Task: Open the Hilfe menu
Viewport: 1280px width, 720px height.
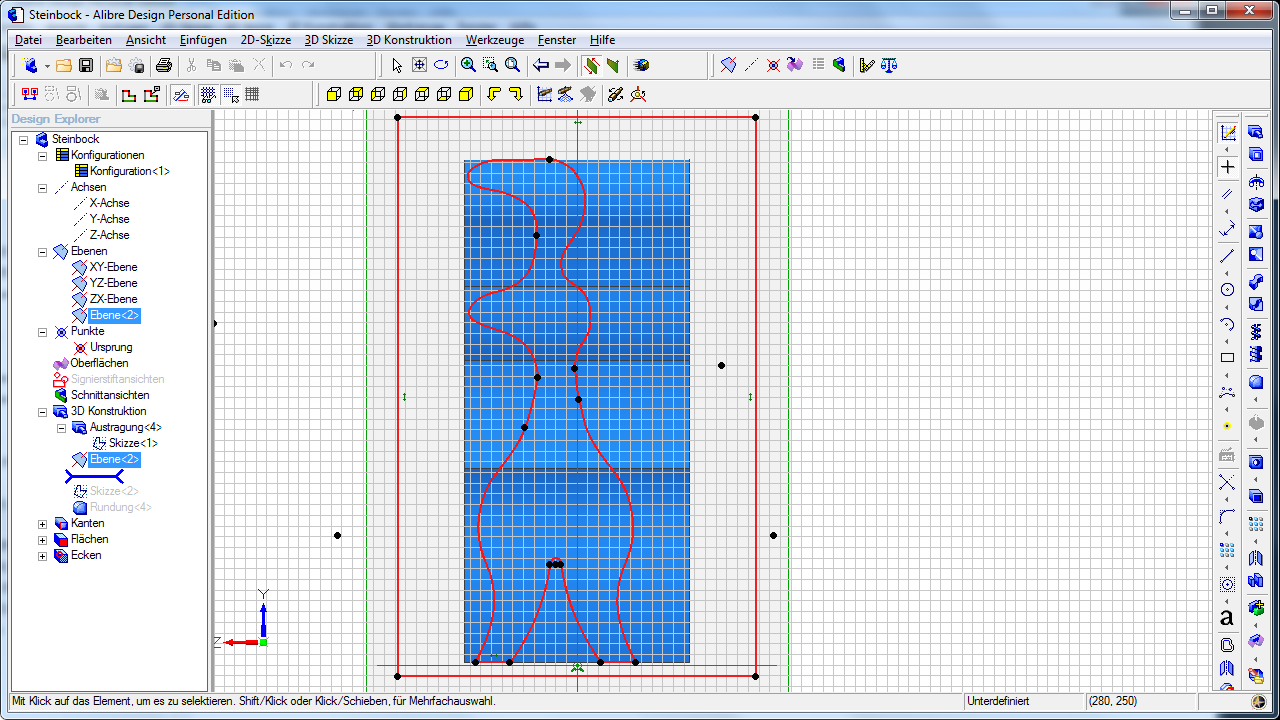Action: (602, 40)
